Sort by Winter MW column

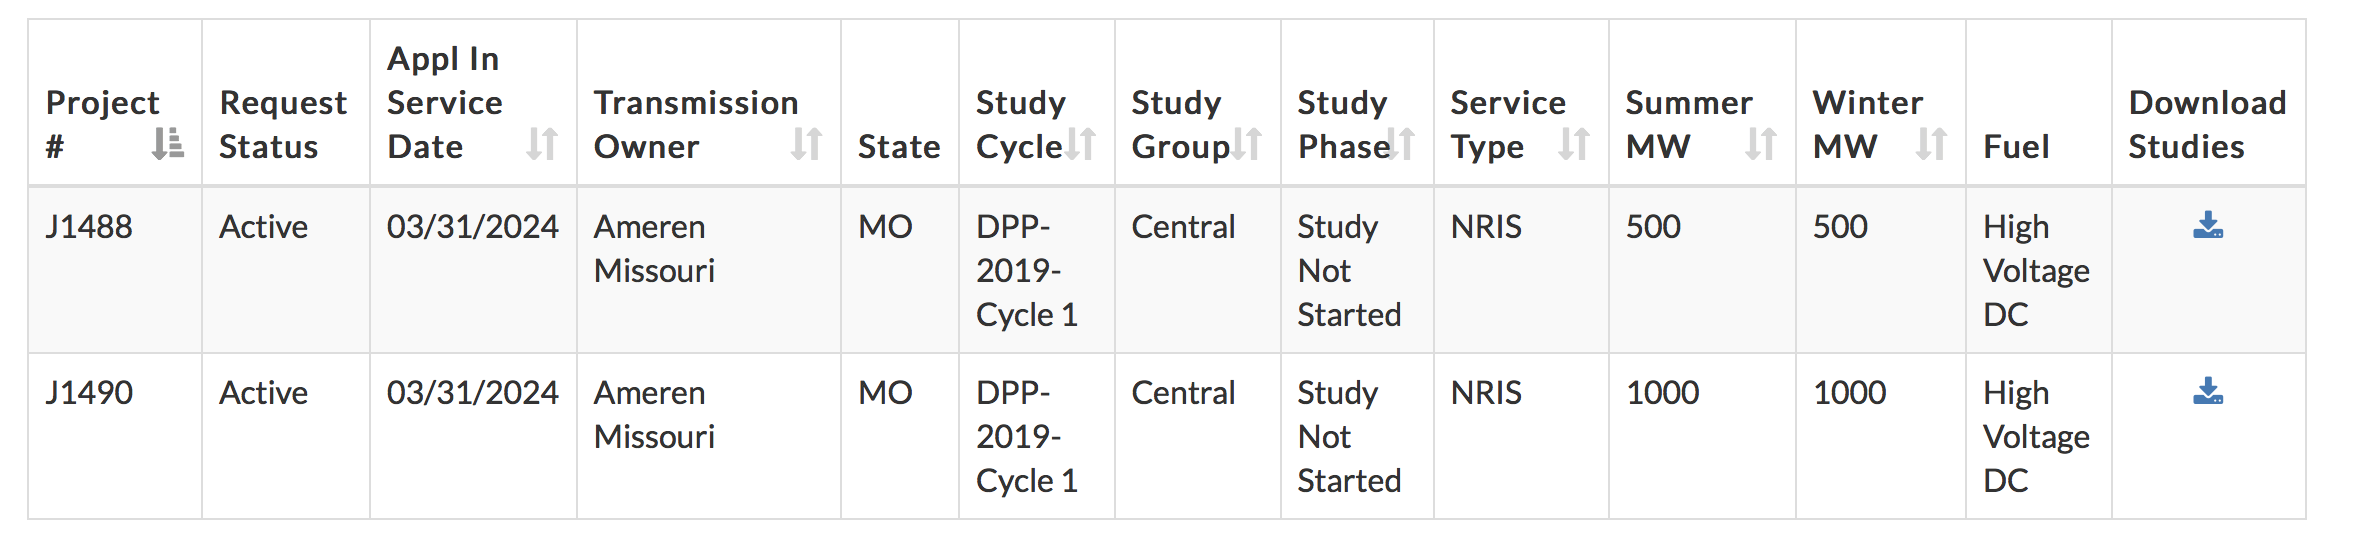coord(1931,145)
